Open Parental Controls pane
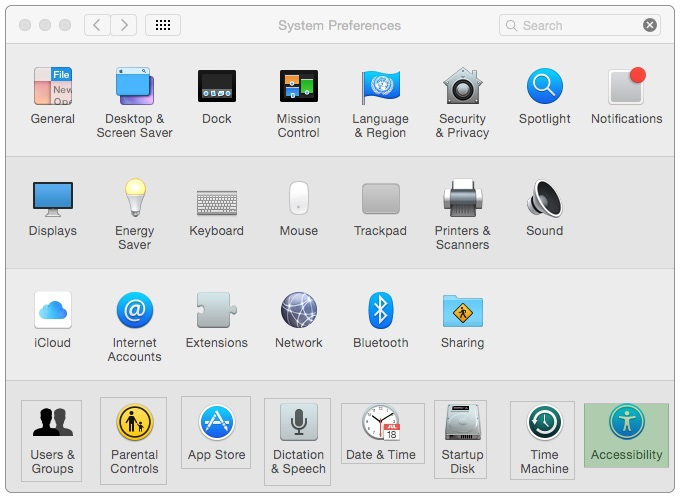 click(x=134, y=441)
